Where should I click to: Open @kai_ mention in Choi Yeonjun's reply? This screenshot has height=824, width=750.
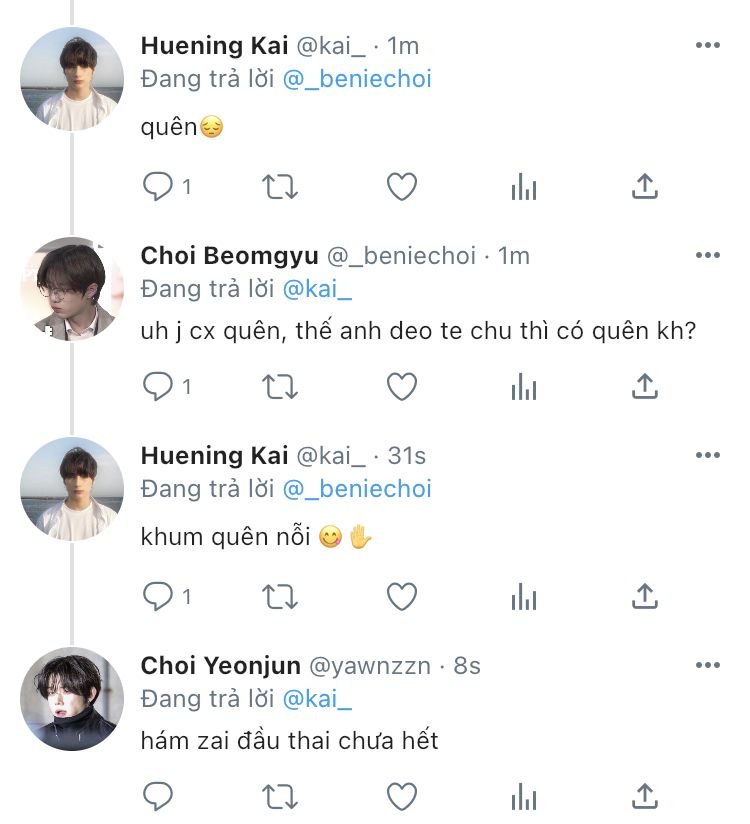[x=317, y=699]
